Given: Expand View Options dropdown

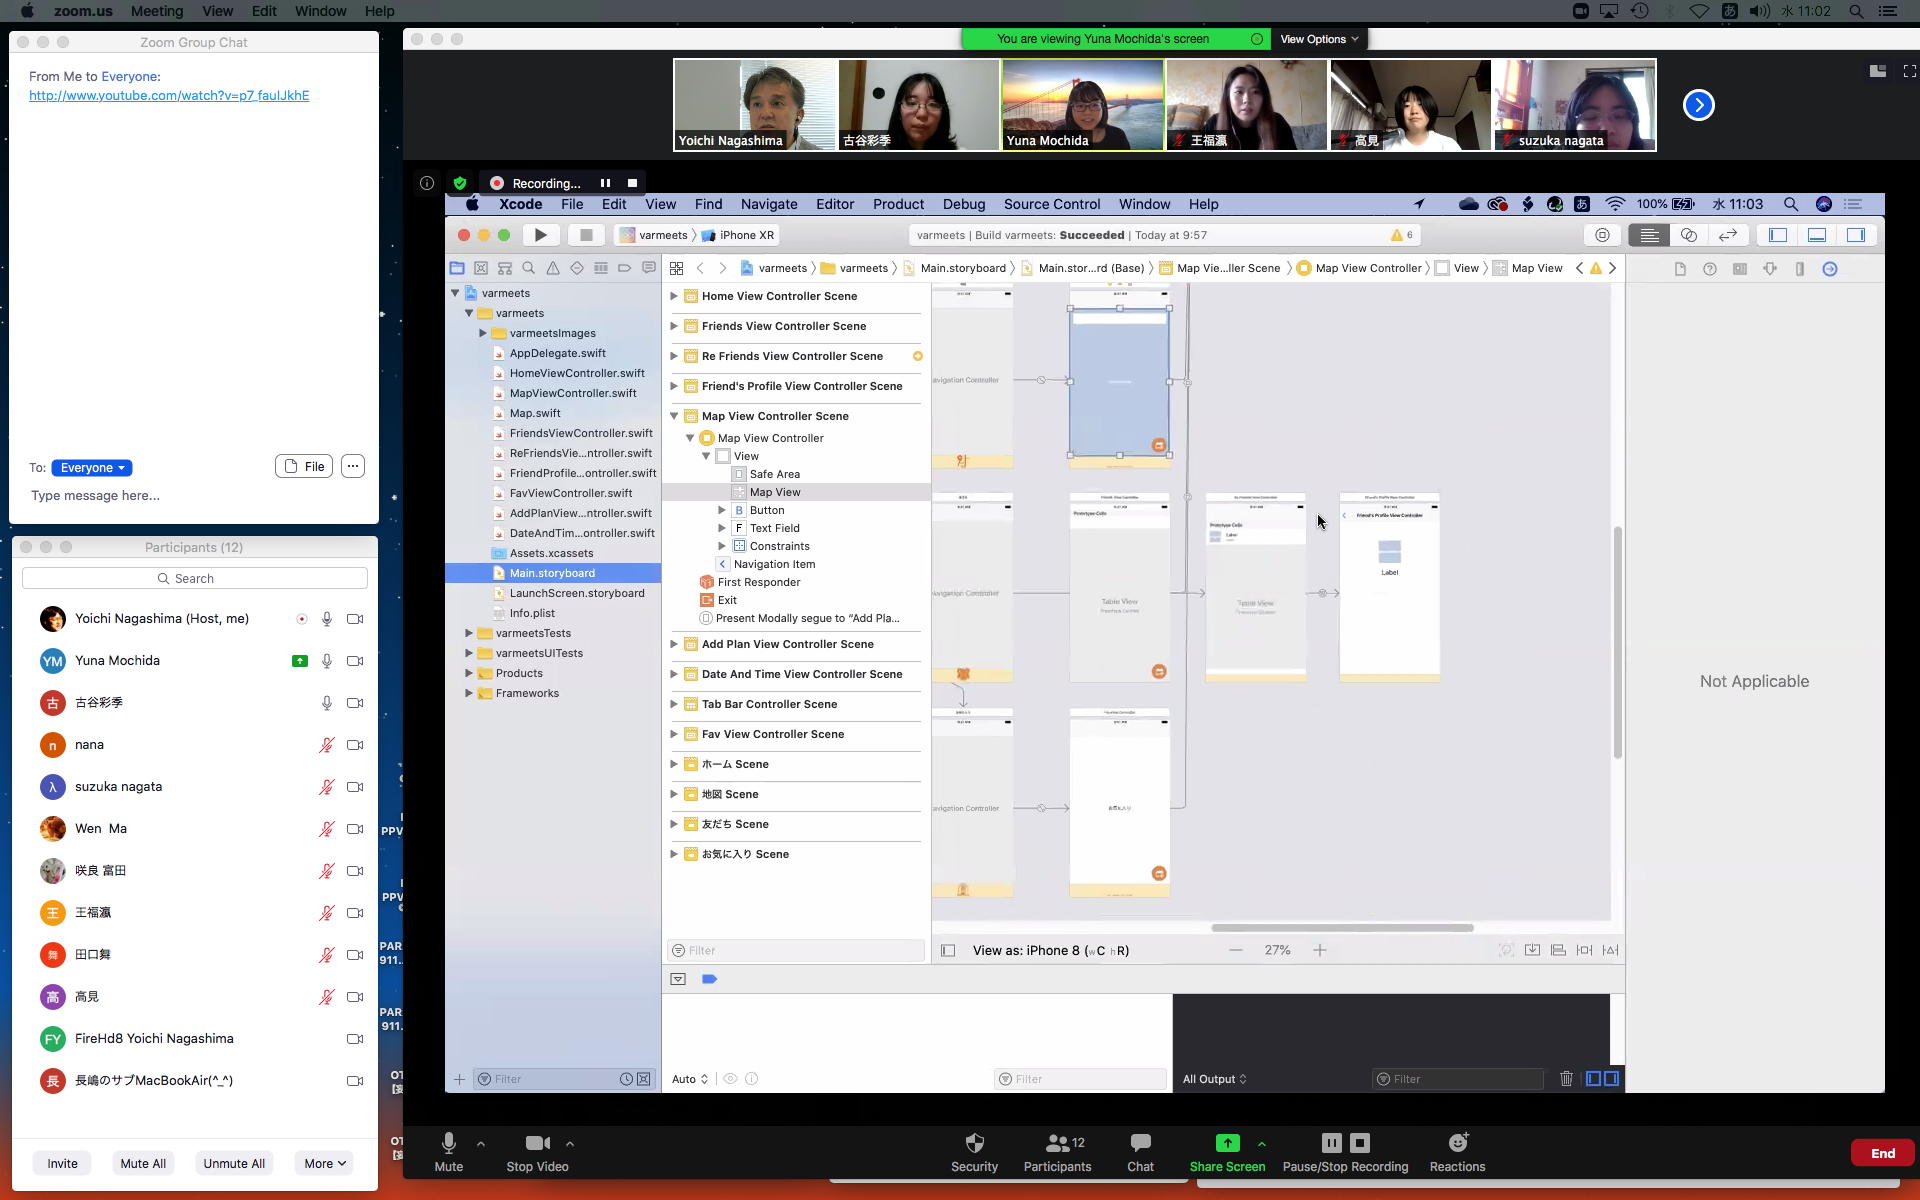Looking at the screenshot, I should point(1319,39).
